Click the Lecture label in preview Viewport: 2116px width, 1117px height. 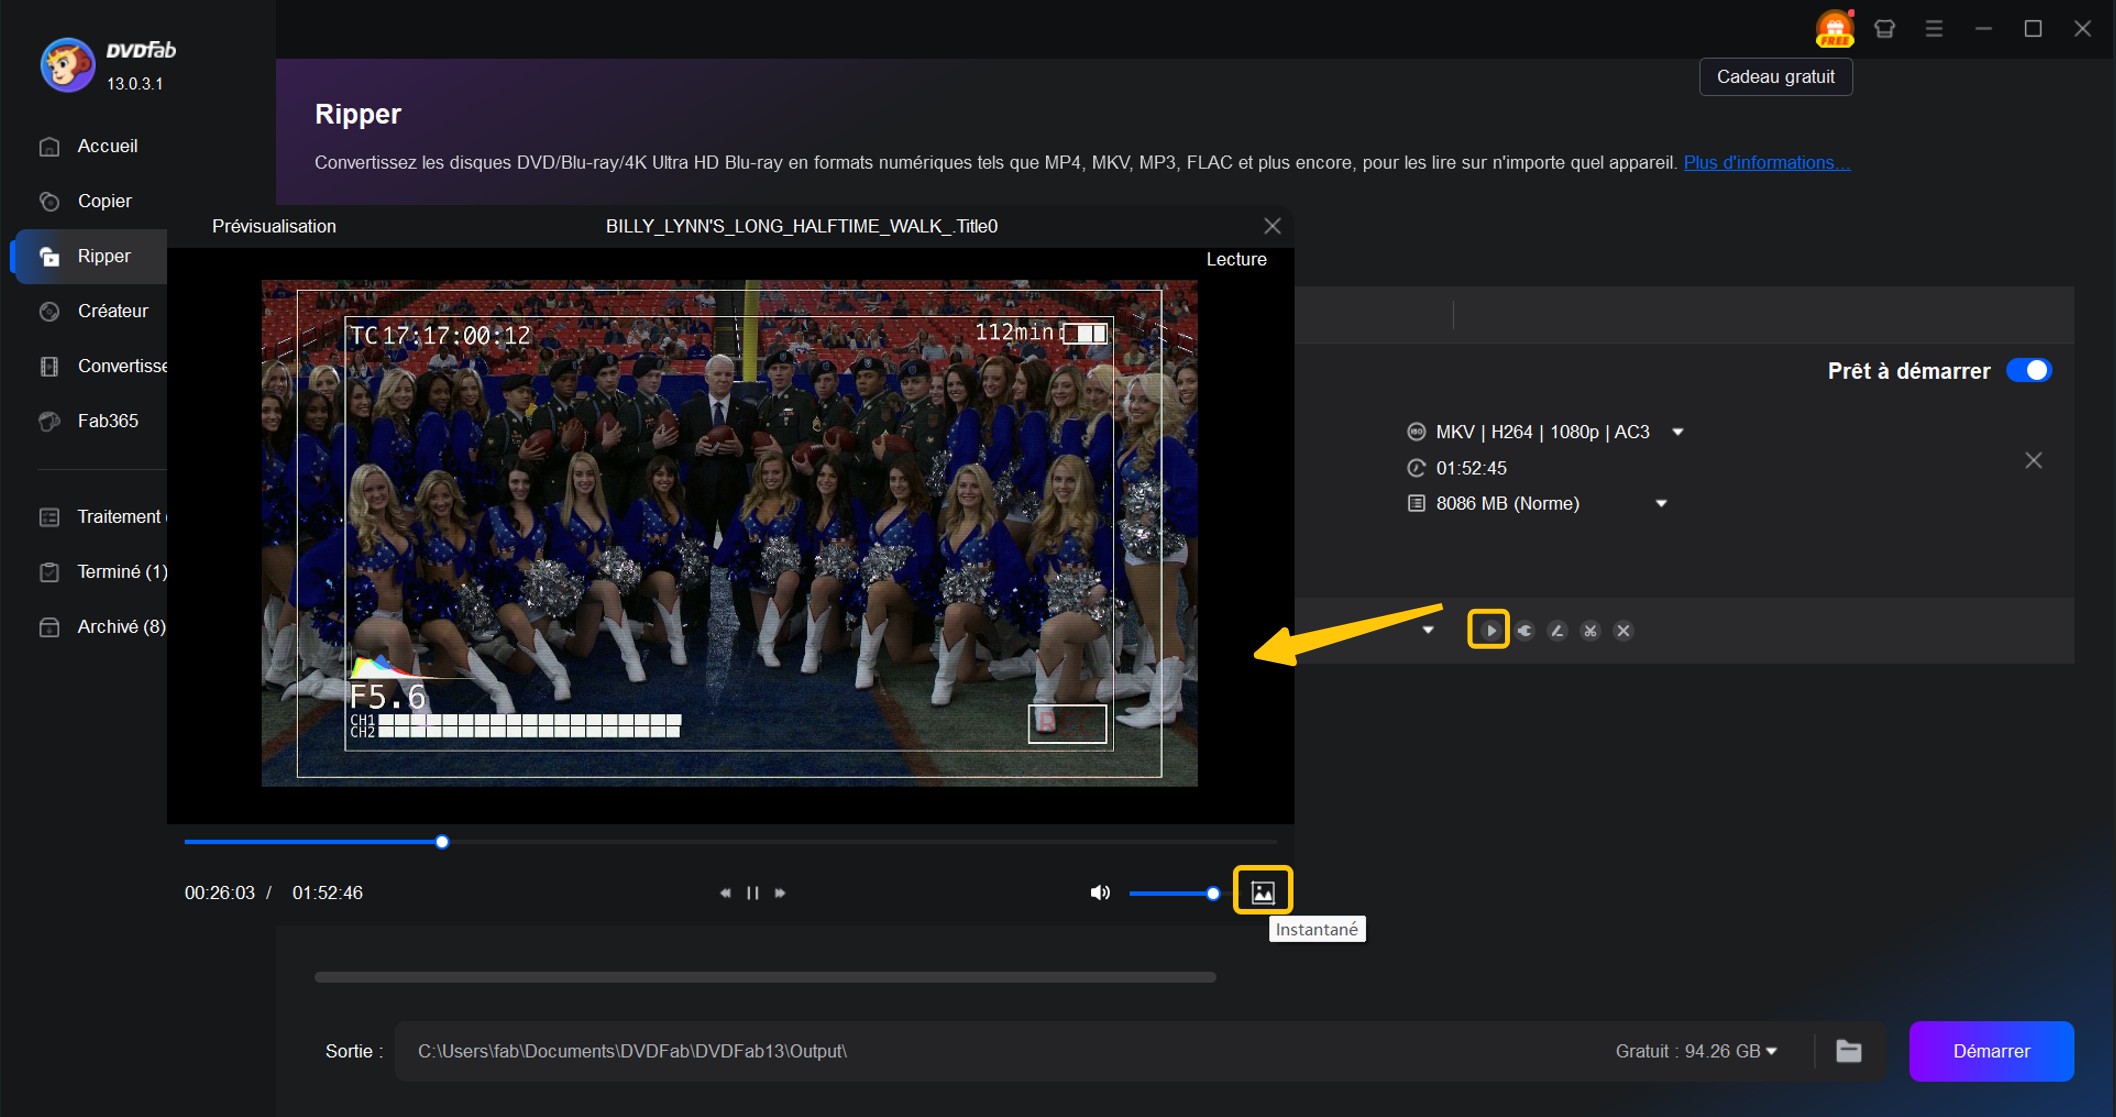[1236, 259]
